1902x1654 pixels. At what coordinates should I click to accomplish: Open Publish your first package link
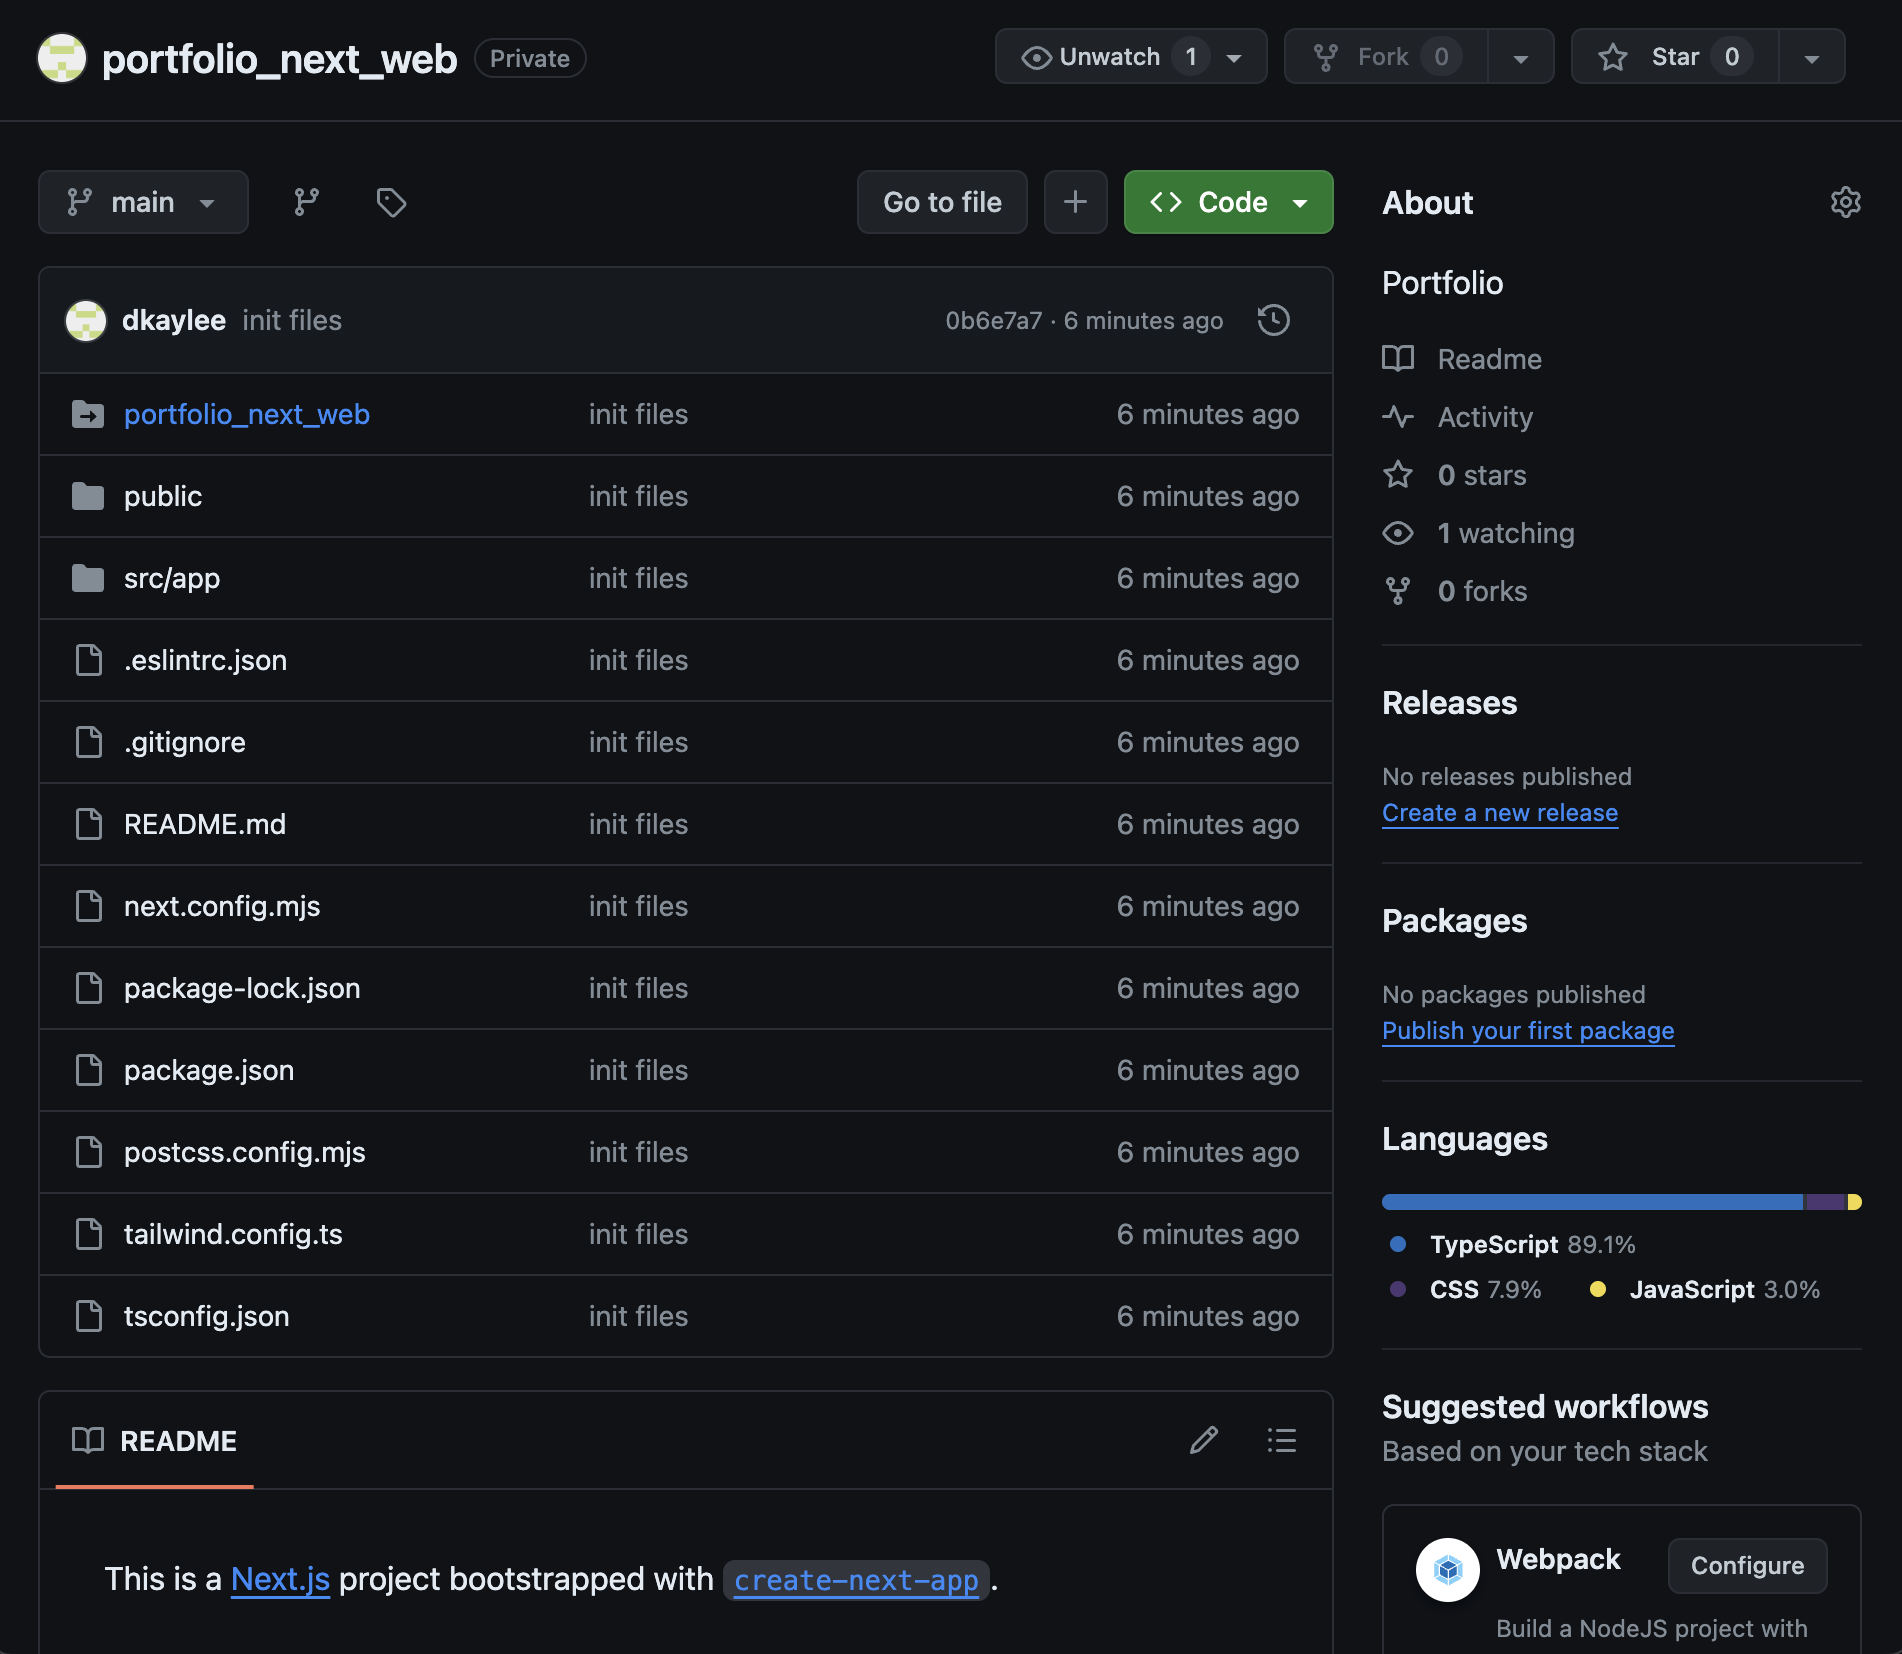[x=1528, y=1031]
